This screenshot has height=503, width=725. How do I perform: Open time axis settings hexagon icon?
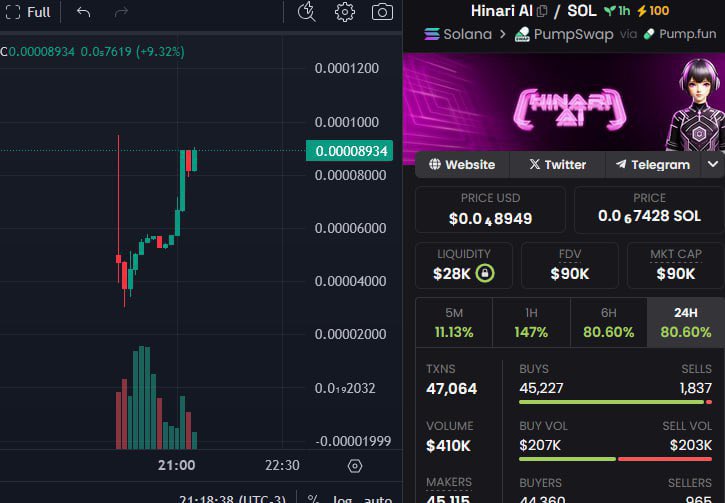click(355, 466)
